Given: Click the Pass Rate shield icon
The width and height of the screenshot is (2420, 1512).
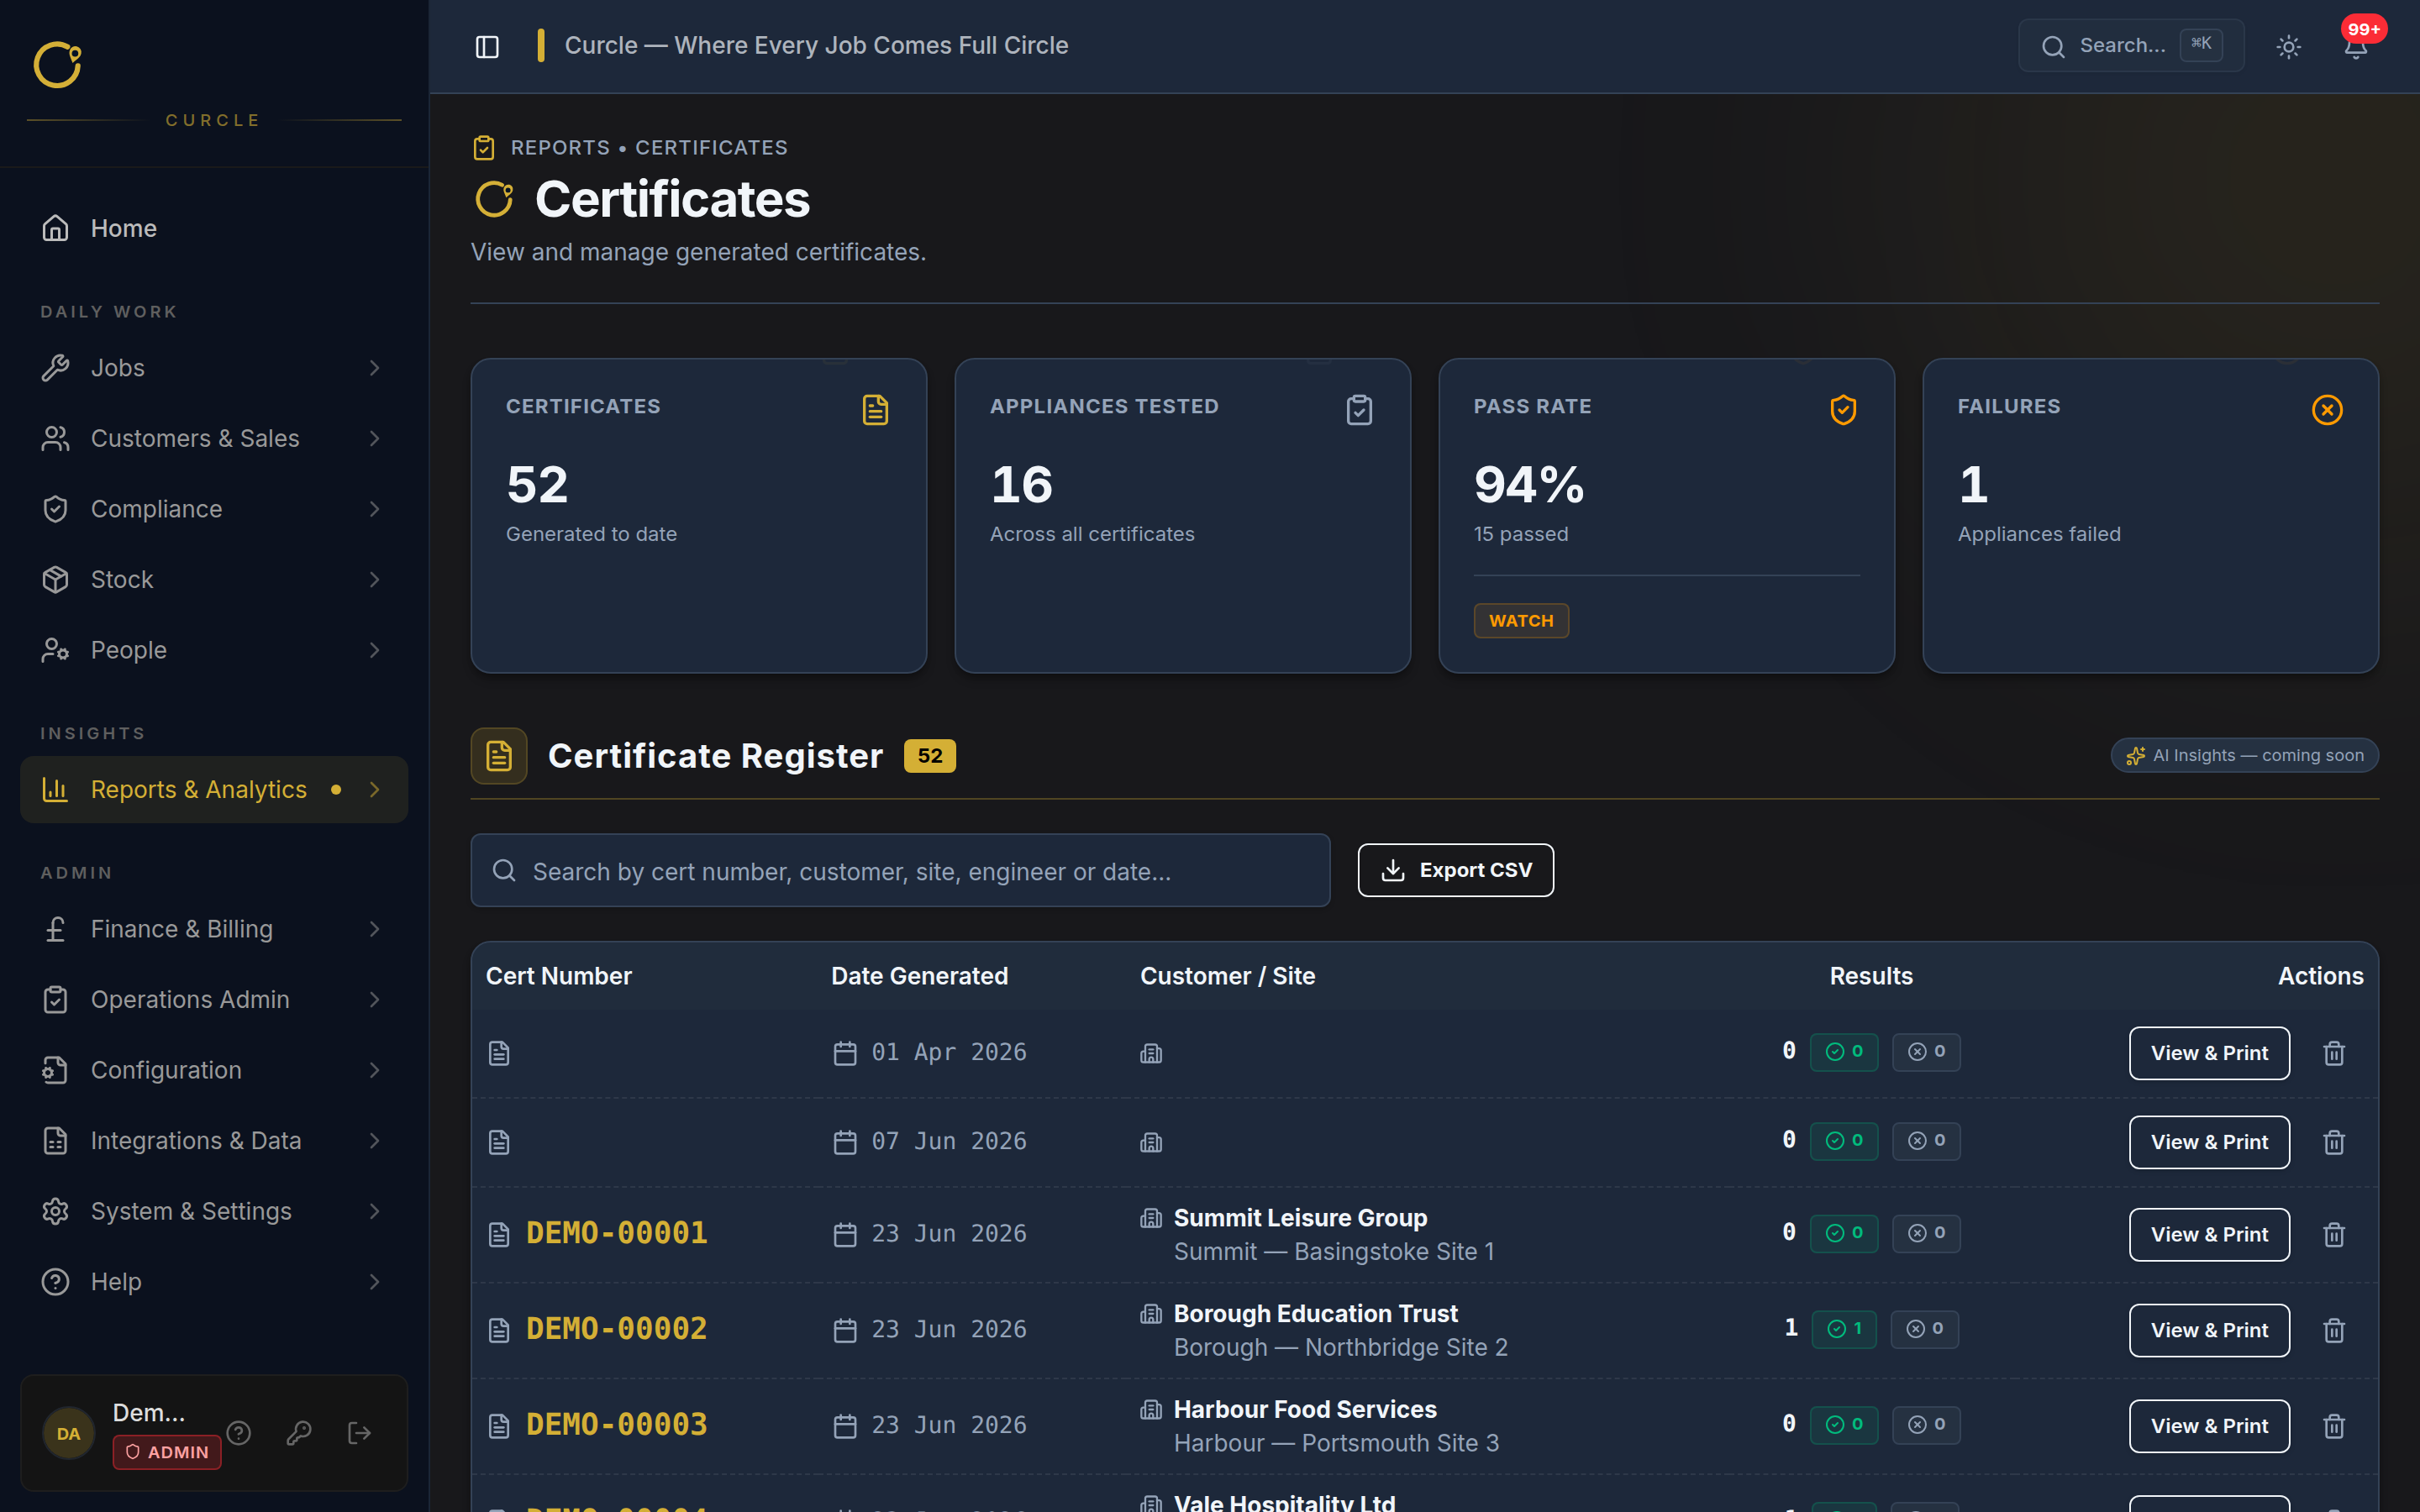Looking at the screenshot, I should 1843,410.
